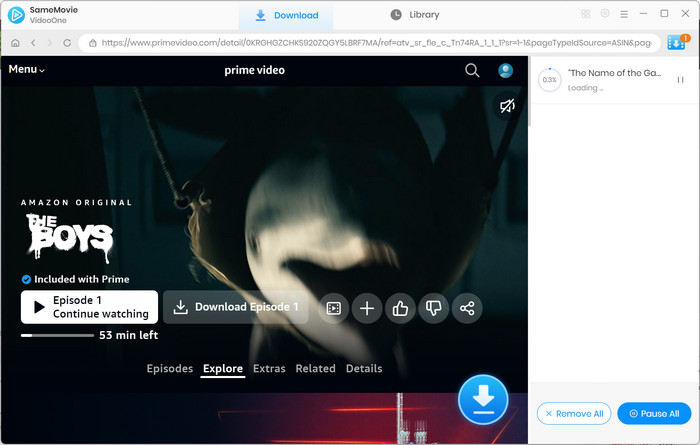Image resolution: width=700 pixels, height=445 pixels.
Task: Navigate back with the back arrow
Action: tap(33, 43)
